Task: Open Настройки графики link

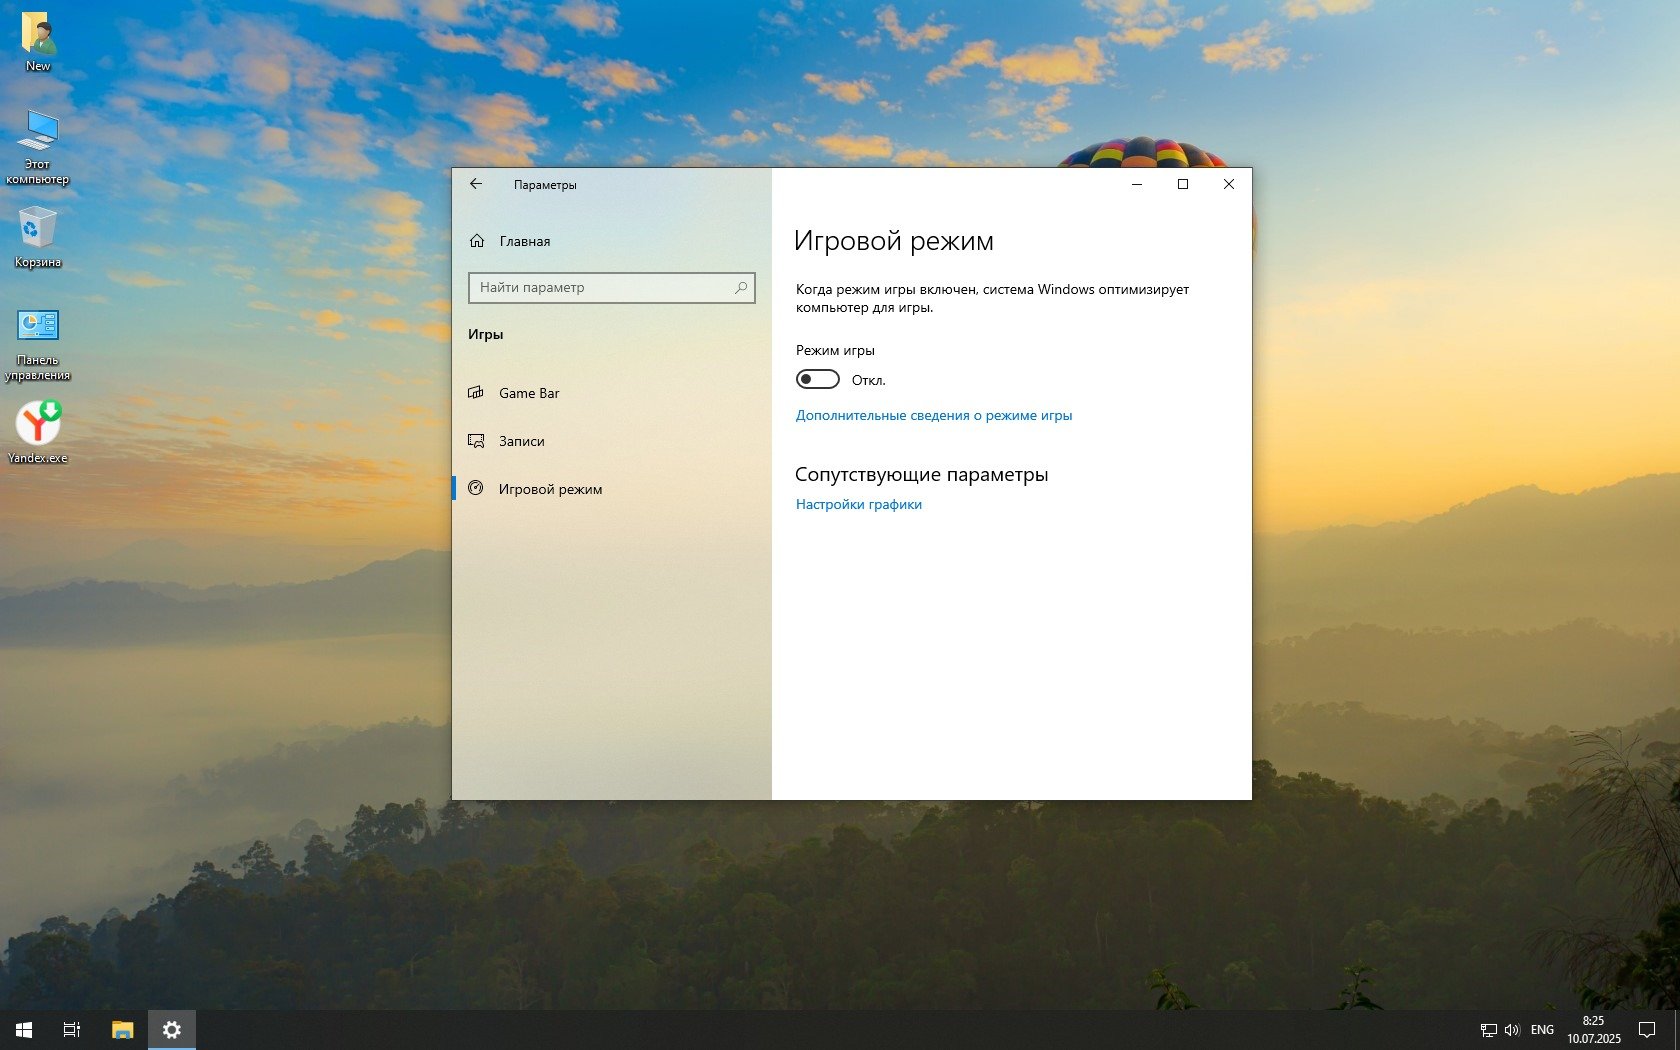Action: pyautogui.click(x=858, y=504)
